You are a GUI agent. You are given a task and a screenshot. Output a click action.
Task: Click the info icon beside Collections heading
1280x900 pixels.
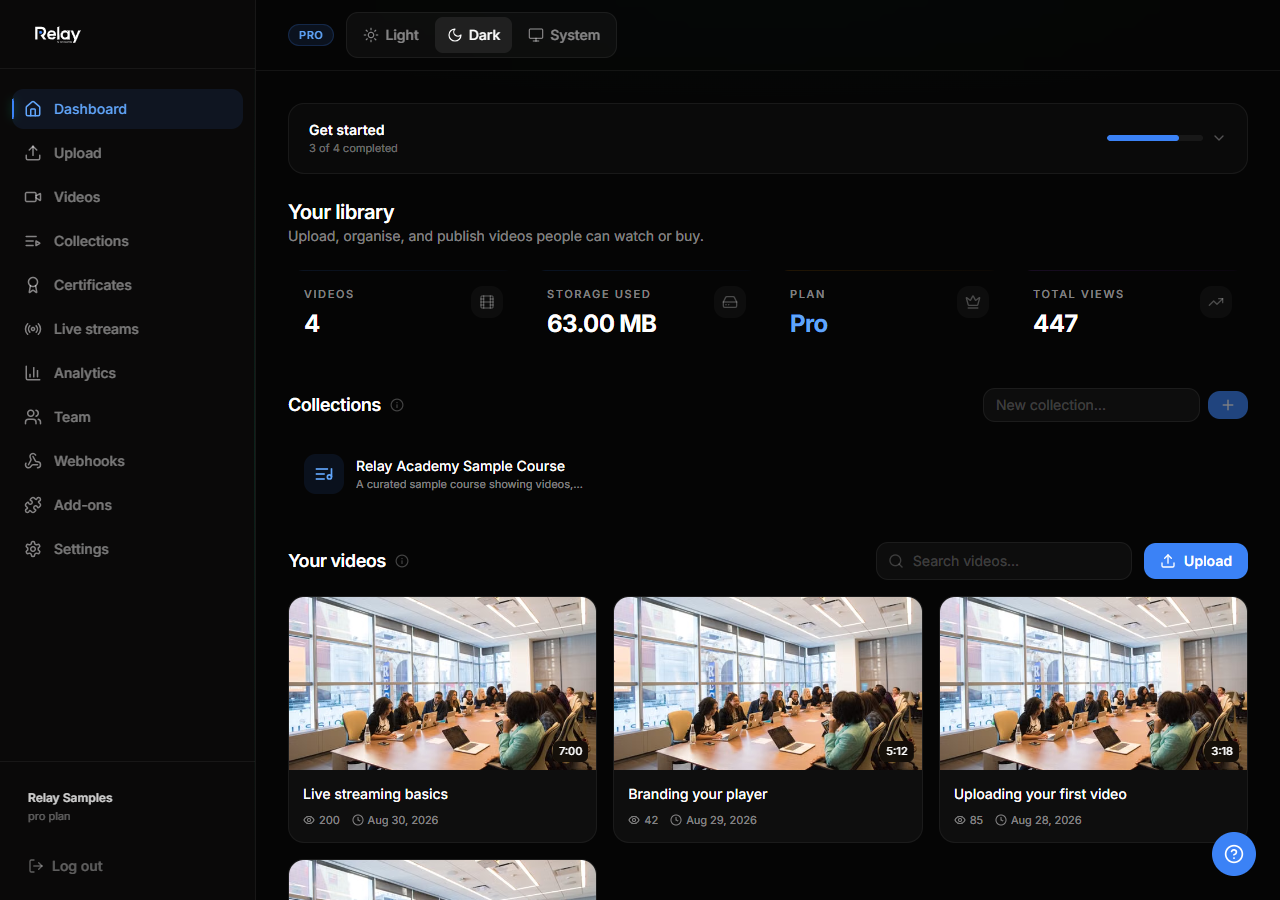coord(397,405)
